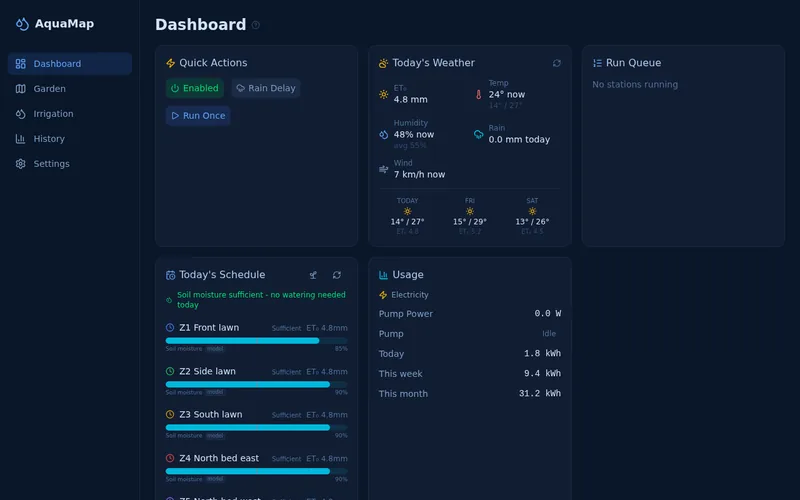800x500 pixels.
Task: Click the Electricity bolt icon
Action: 383,295
